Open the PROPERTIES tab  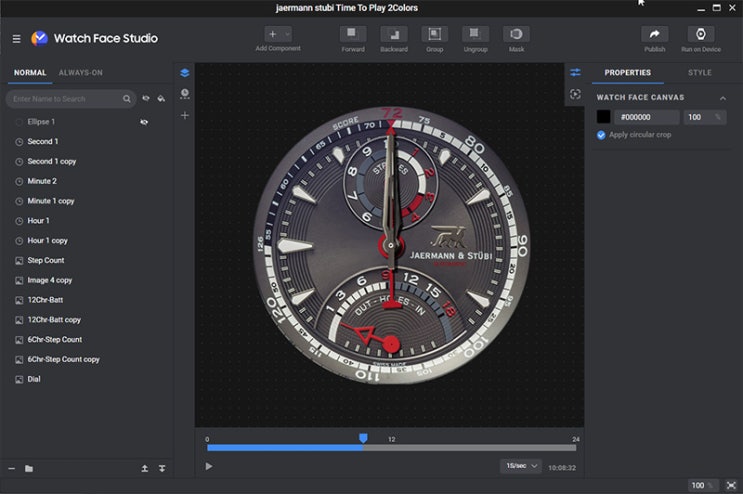tap(627, 72)
